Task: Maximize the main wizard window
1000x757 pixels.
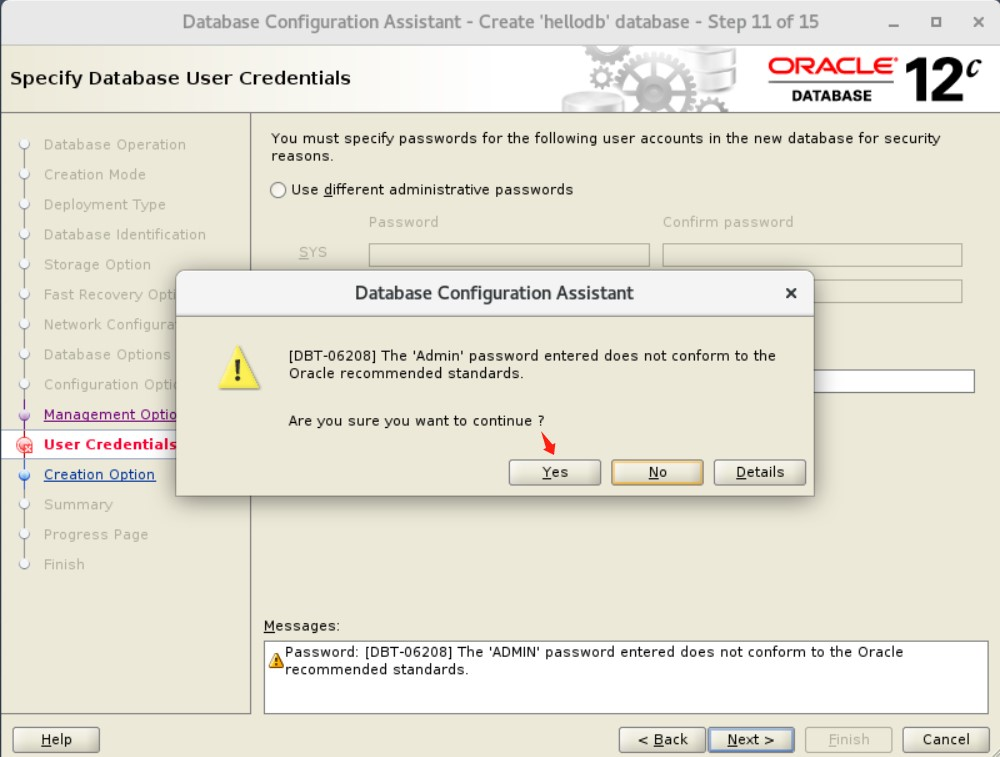Action: (x=936, y=22)
